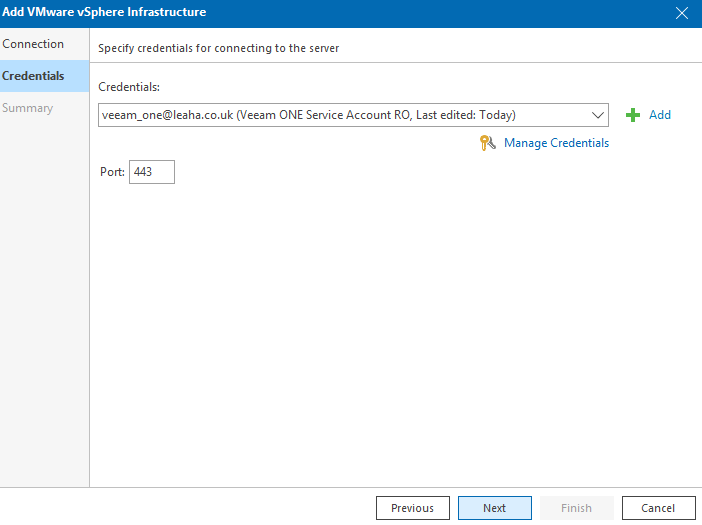Click the dialog title 'Add VMware vSphere Infrastructure'
Image resolution: width=702 pixels, height=525 pixels.
coord(104,12)
